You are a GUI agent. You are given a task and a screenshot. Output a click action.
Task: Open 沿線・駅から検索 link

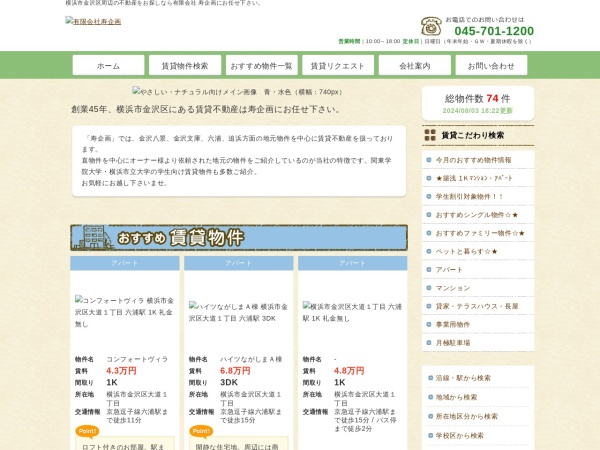pos(463,378)
